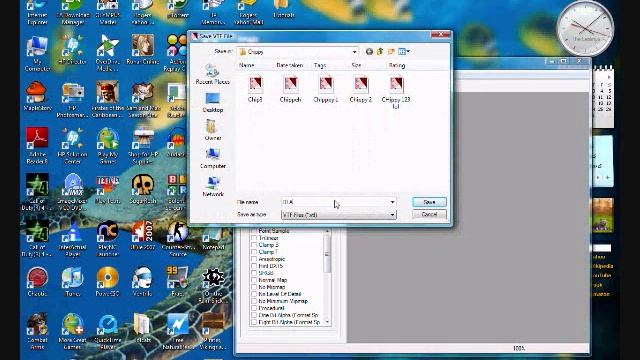
Task: Select the OverDrive Media desktop icon
Action: 107,53
